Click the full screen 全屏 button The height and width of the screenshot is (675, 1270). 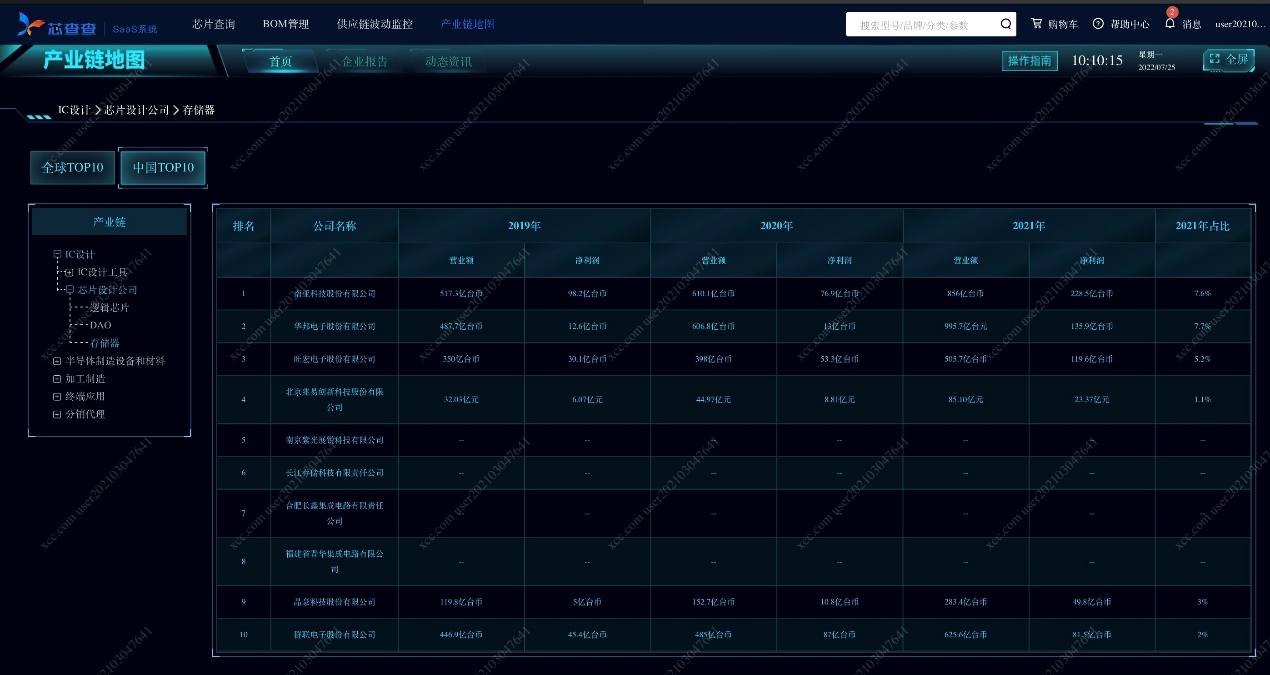tap(1229, 60)
